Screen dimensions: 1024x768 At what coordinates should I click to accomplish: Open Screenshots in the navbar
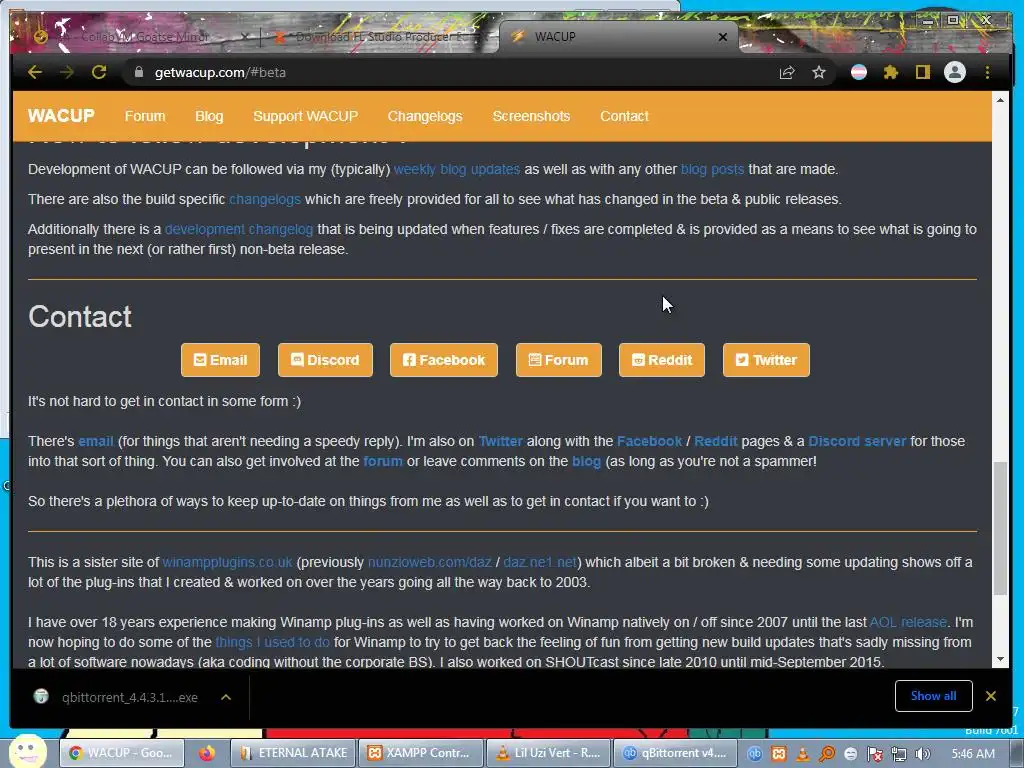[531, 116]
